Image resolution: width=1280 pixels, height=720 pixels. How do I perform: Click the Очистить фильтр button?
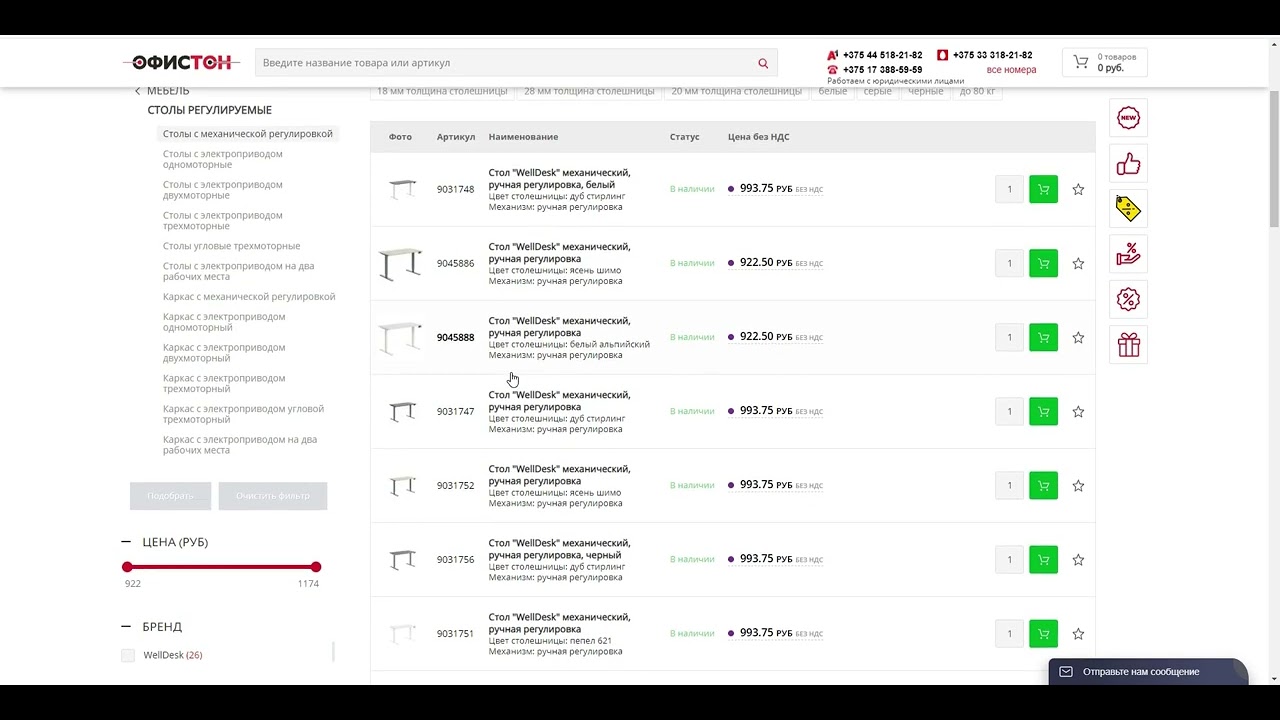coord(272,496)
